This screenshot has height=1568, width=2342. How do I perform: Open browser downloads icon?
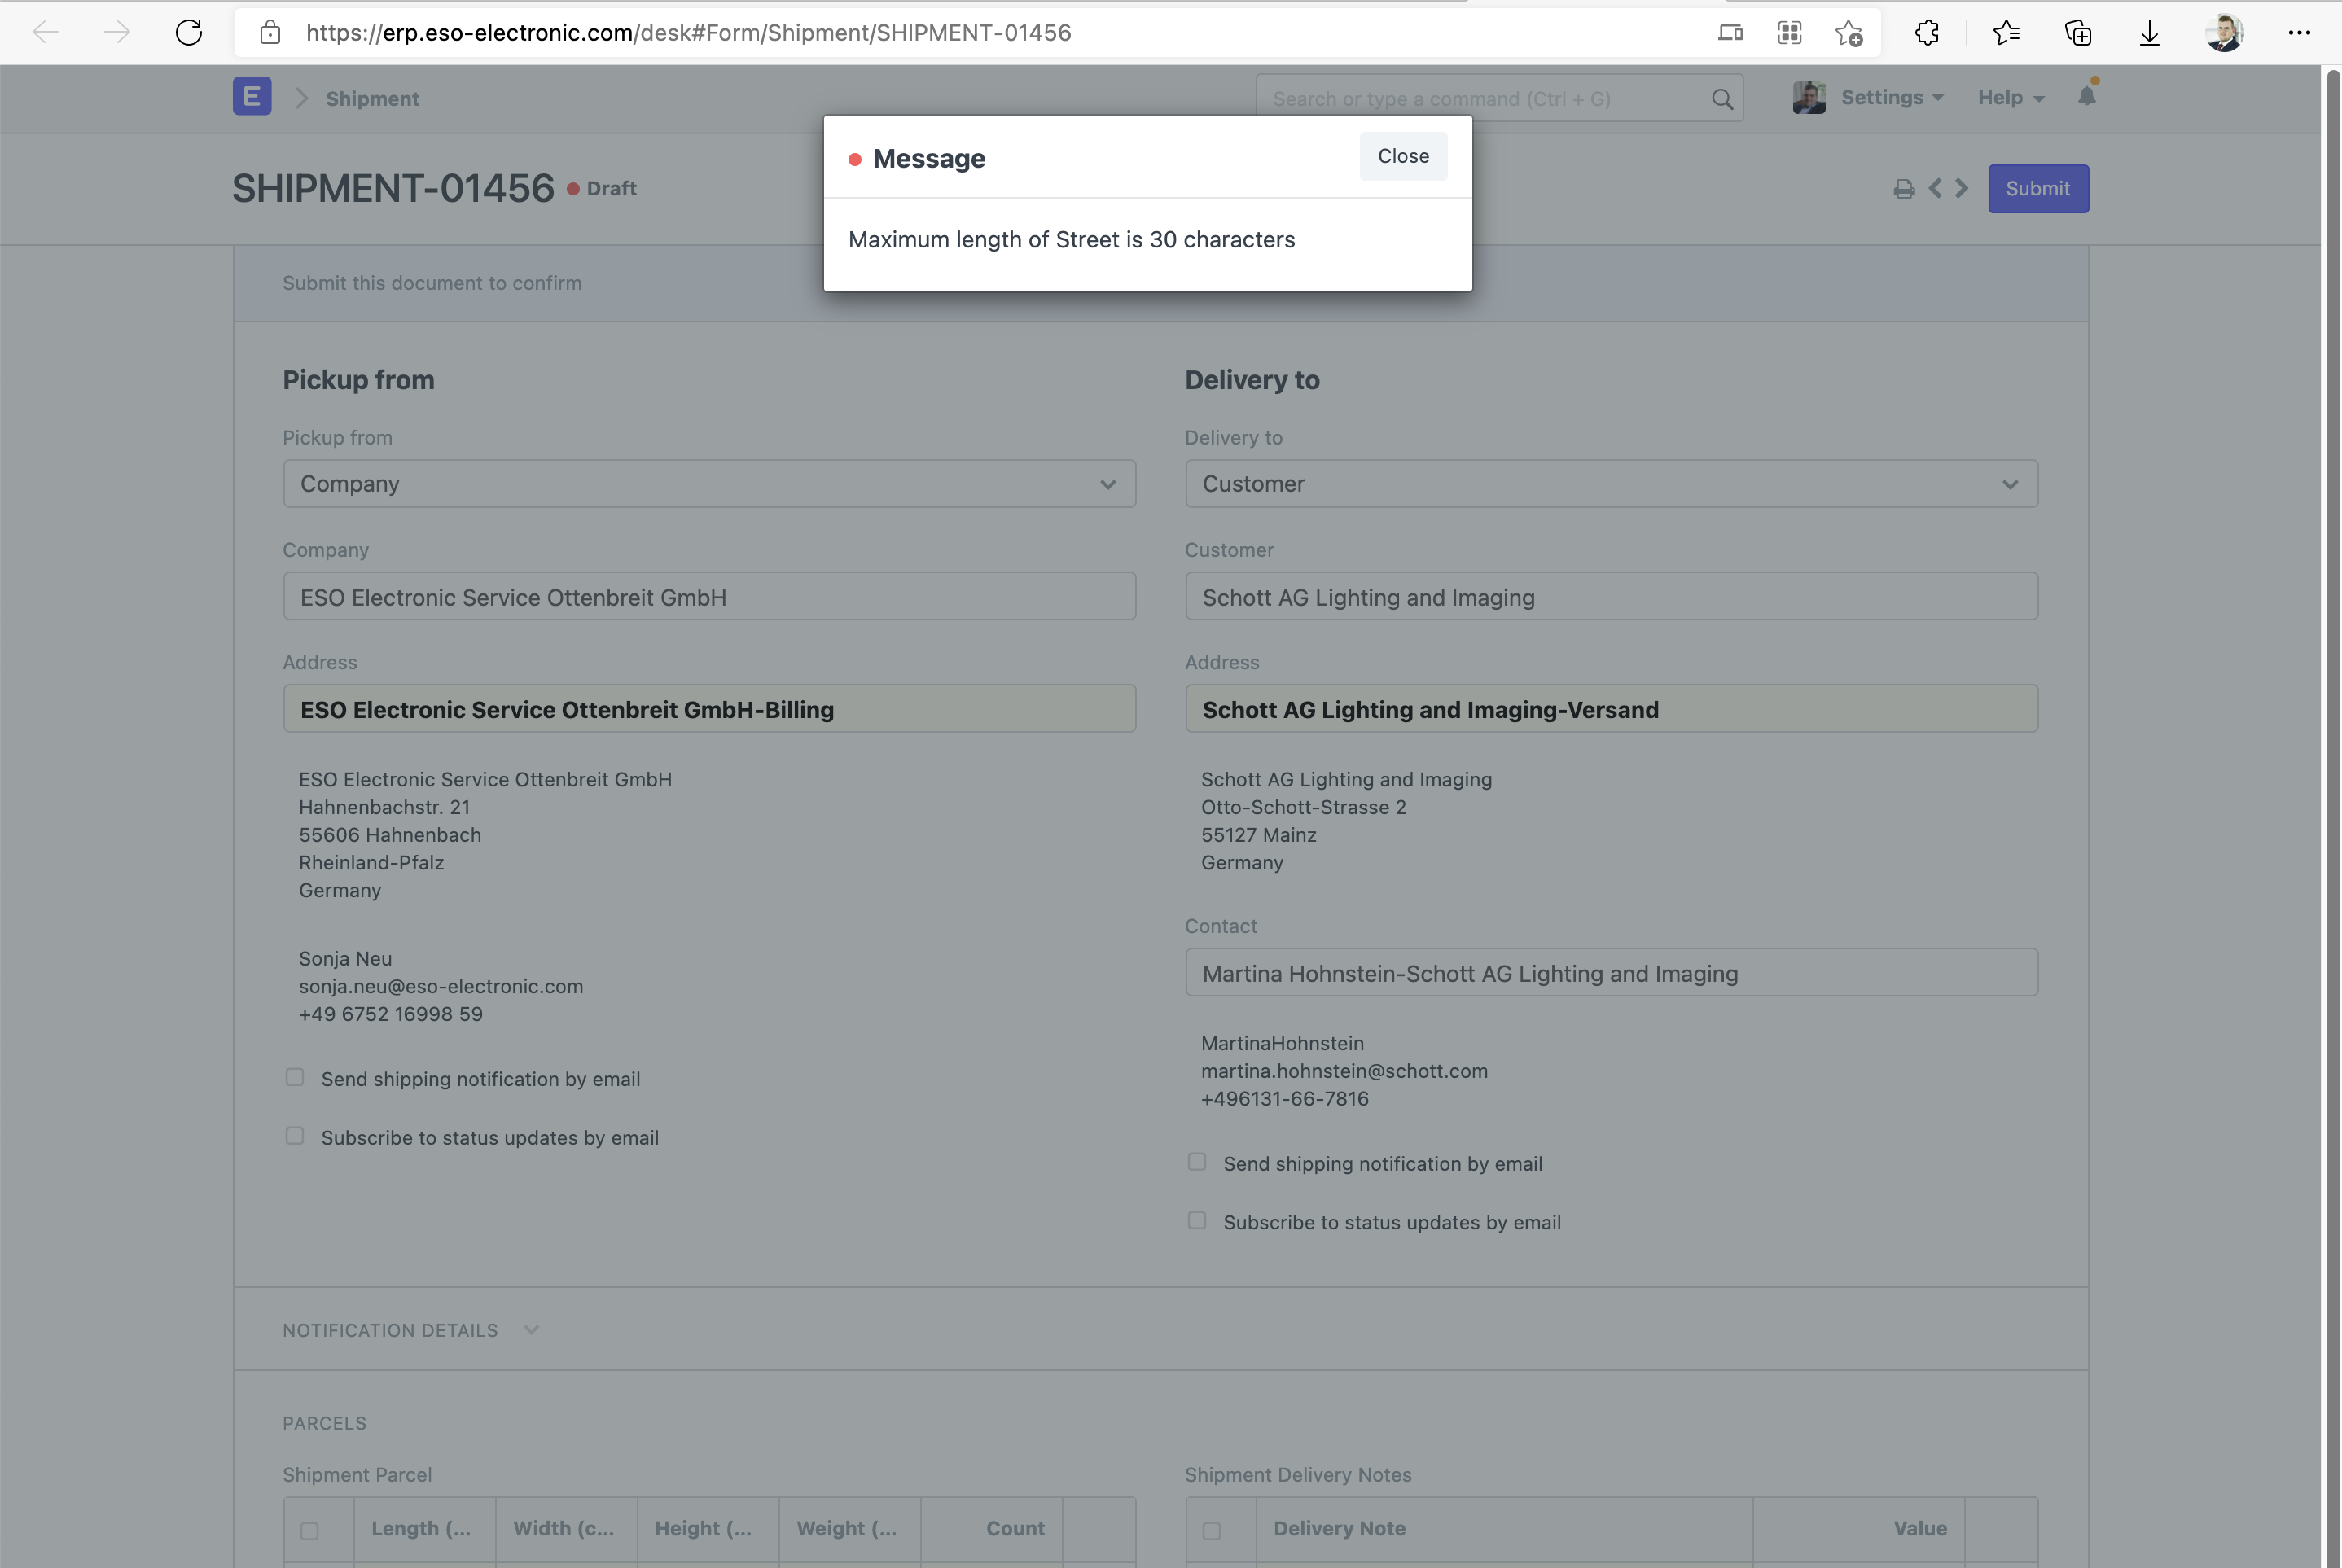(x=2150, y=32)
